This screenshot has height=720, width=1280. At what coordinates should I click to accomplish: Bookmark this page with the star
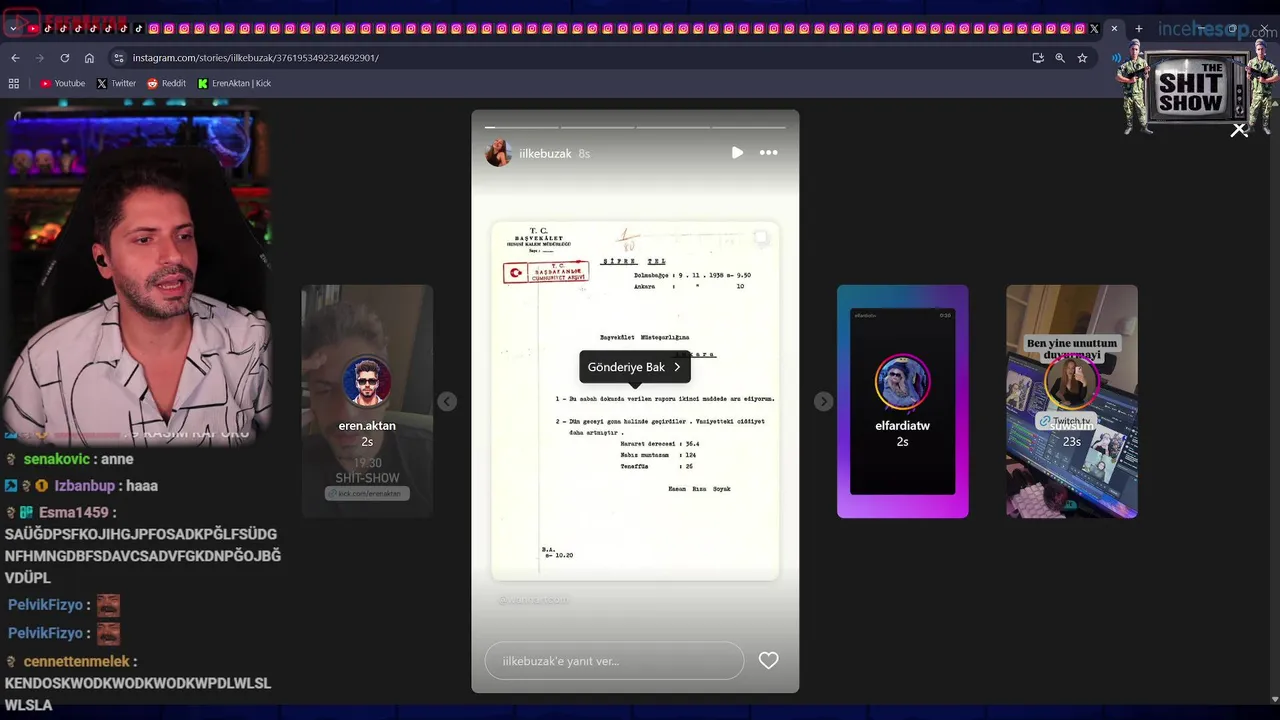coord(1082,58)
